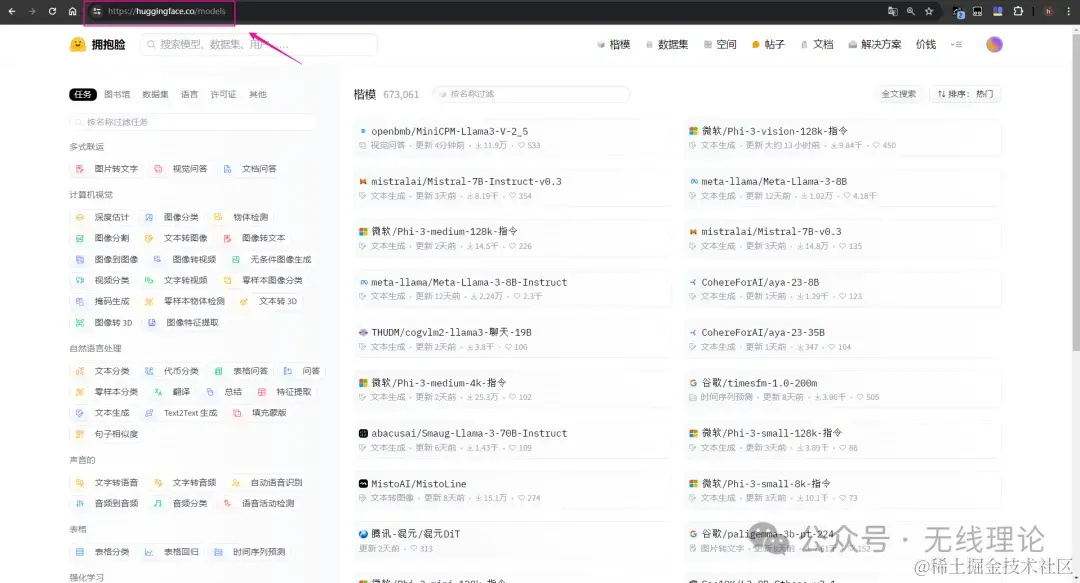Click the 音频分类 task icon
The width and height of the screenshot is (1080, 583).
[x=158, y=504]
